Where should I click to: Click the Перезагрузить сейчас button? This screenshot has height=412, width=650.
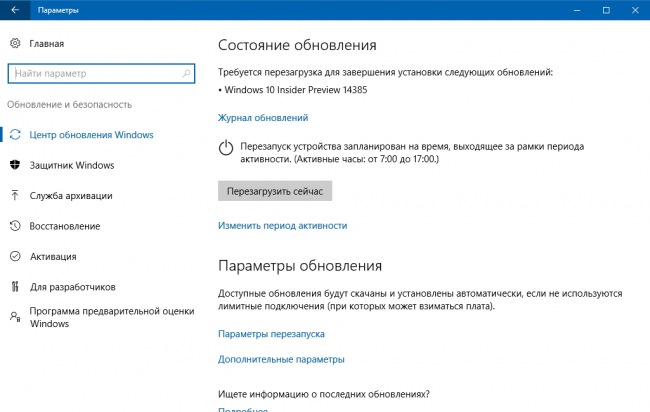[275, 191]
